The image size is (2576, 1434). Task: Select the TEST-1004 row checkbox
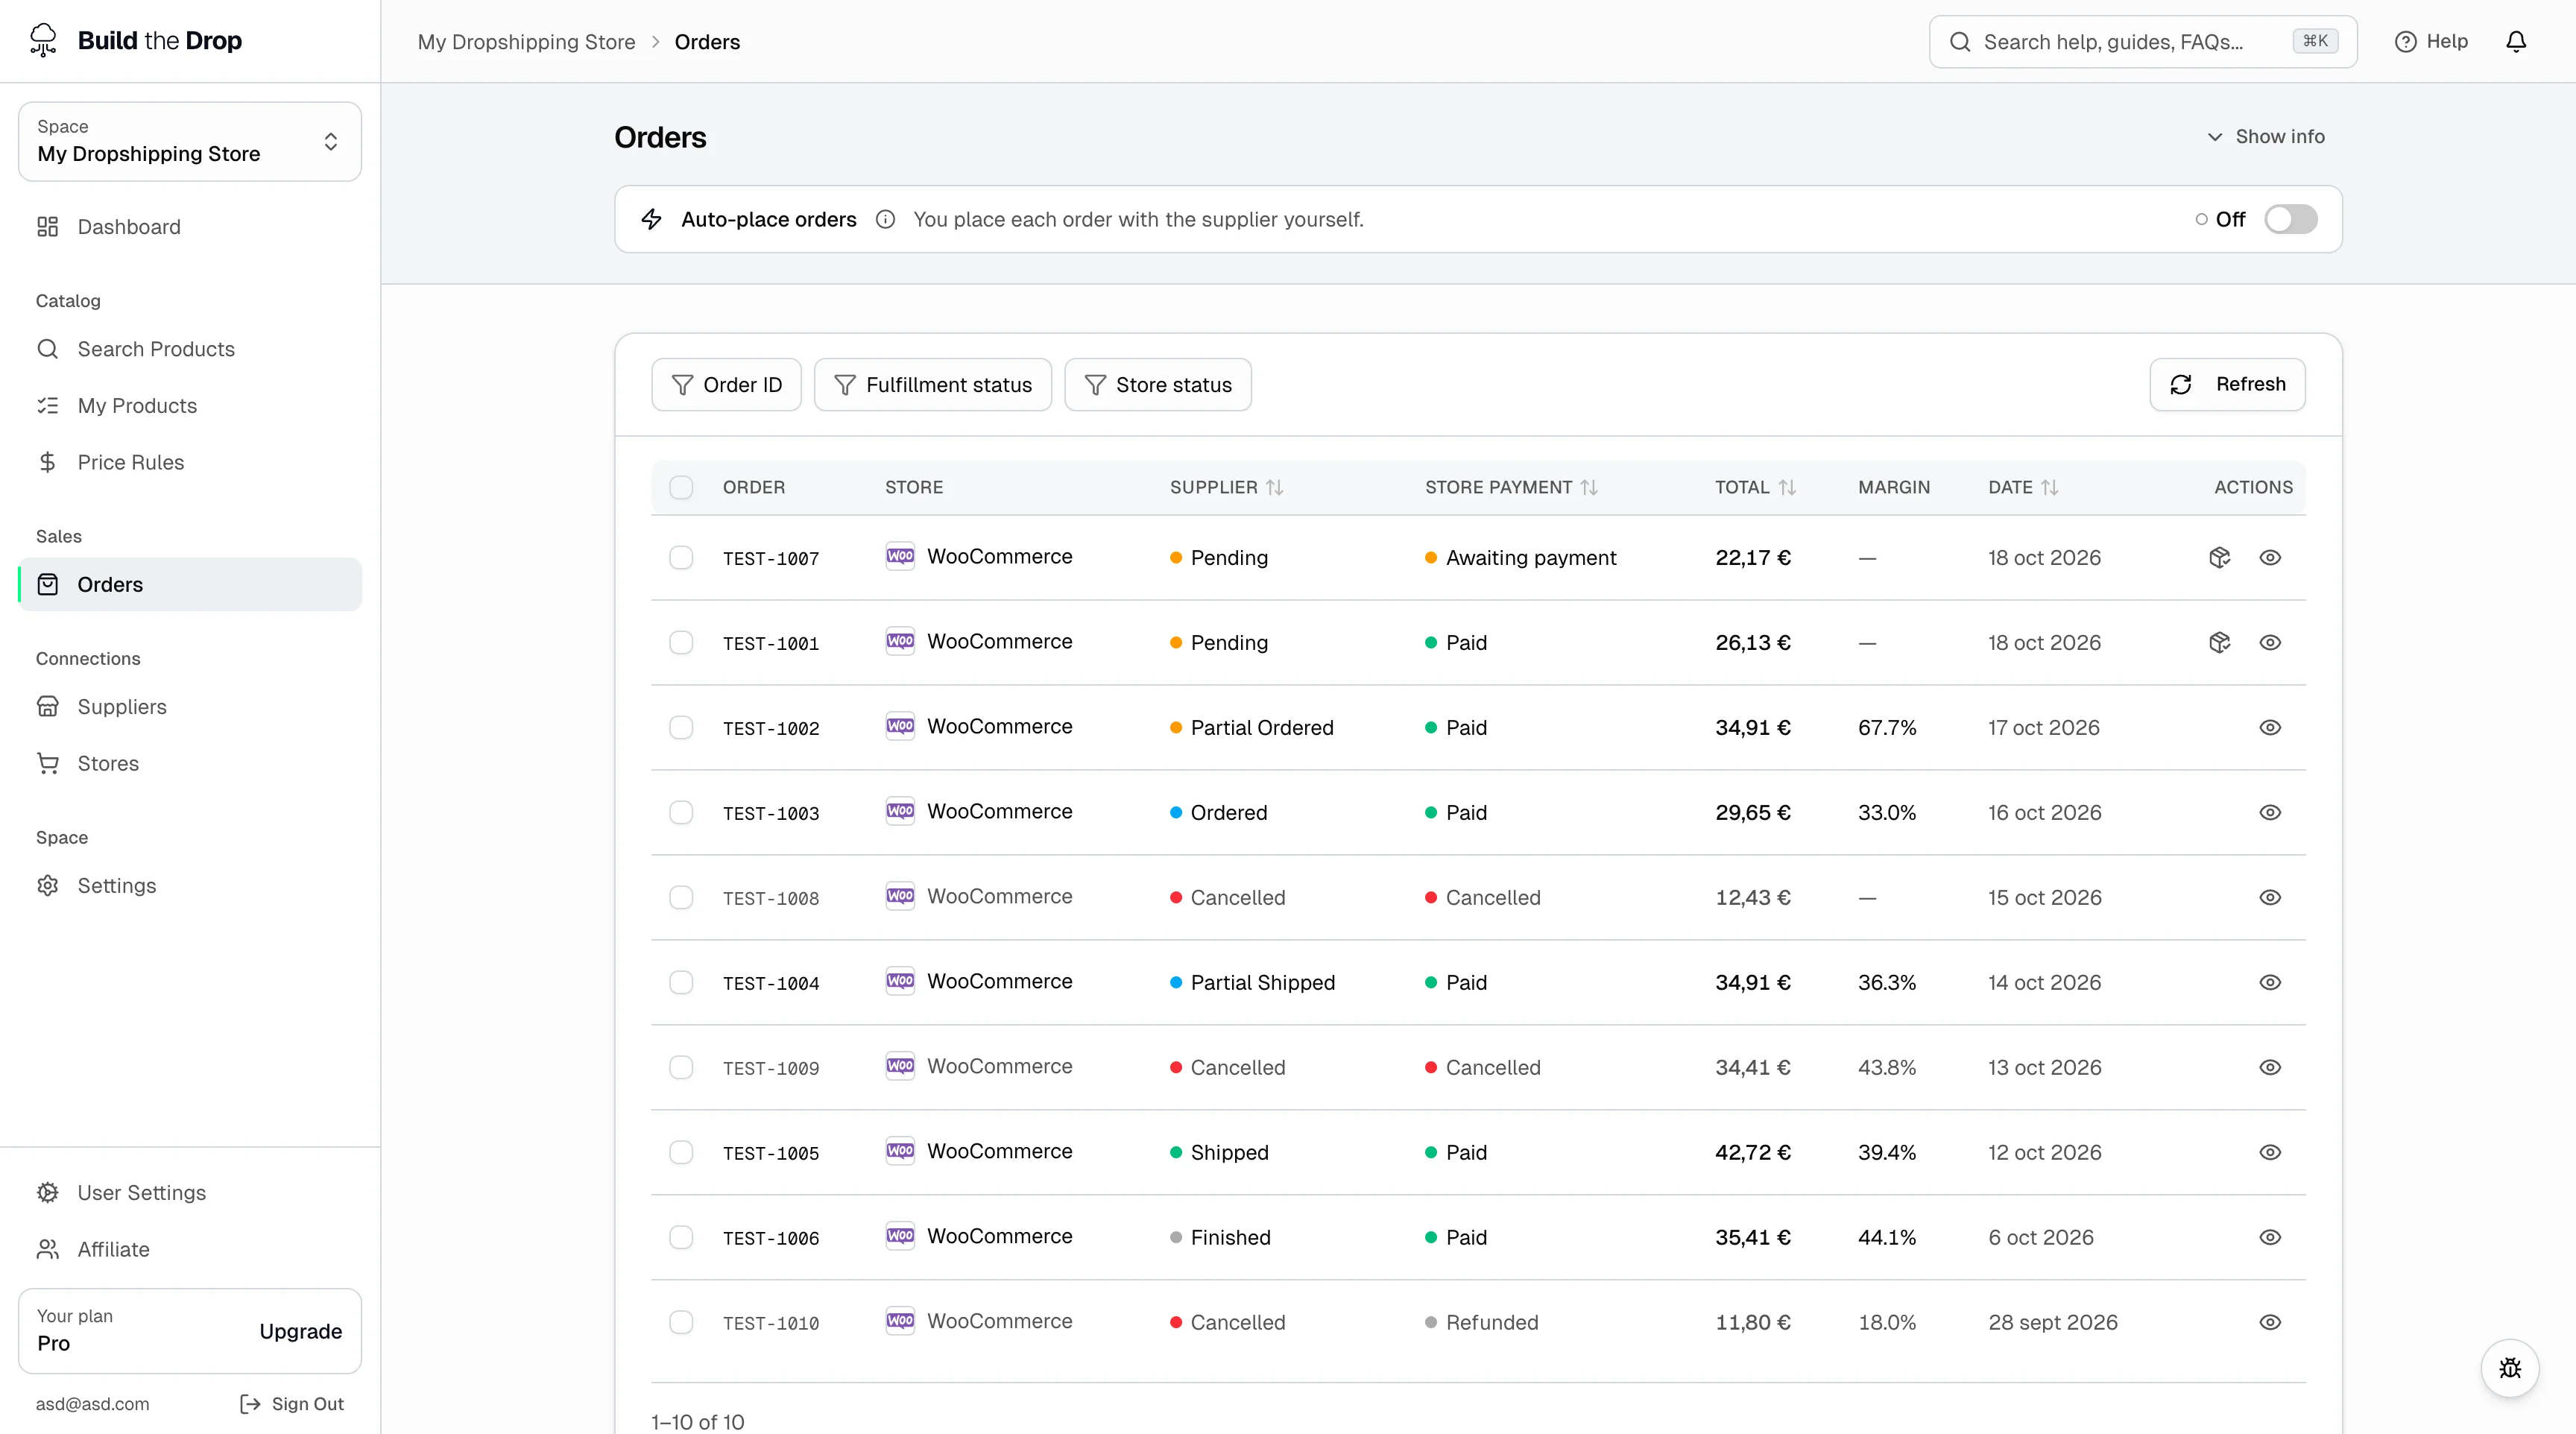[681, 982]
